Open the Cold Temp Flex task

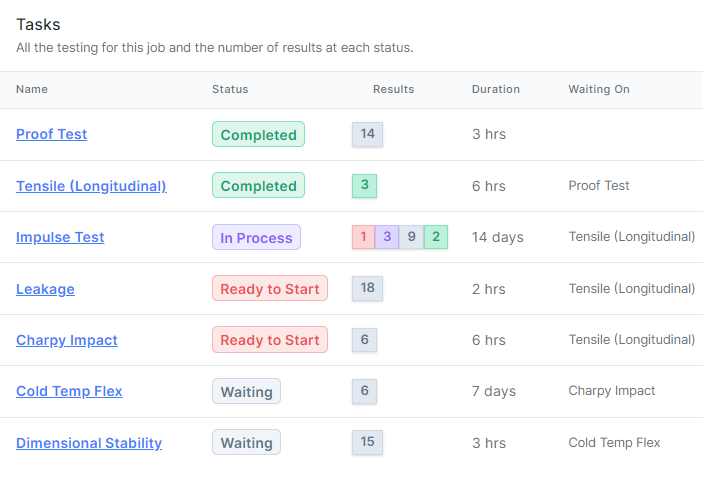click(69, 391)
